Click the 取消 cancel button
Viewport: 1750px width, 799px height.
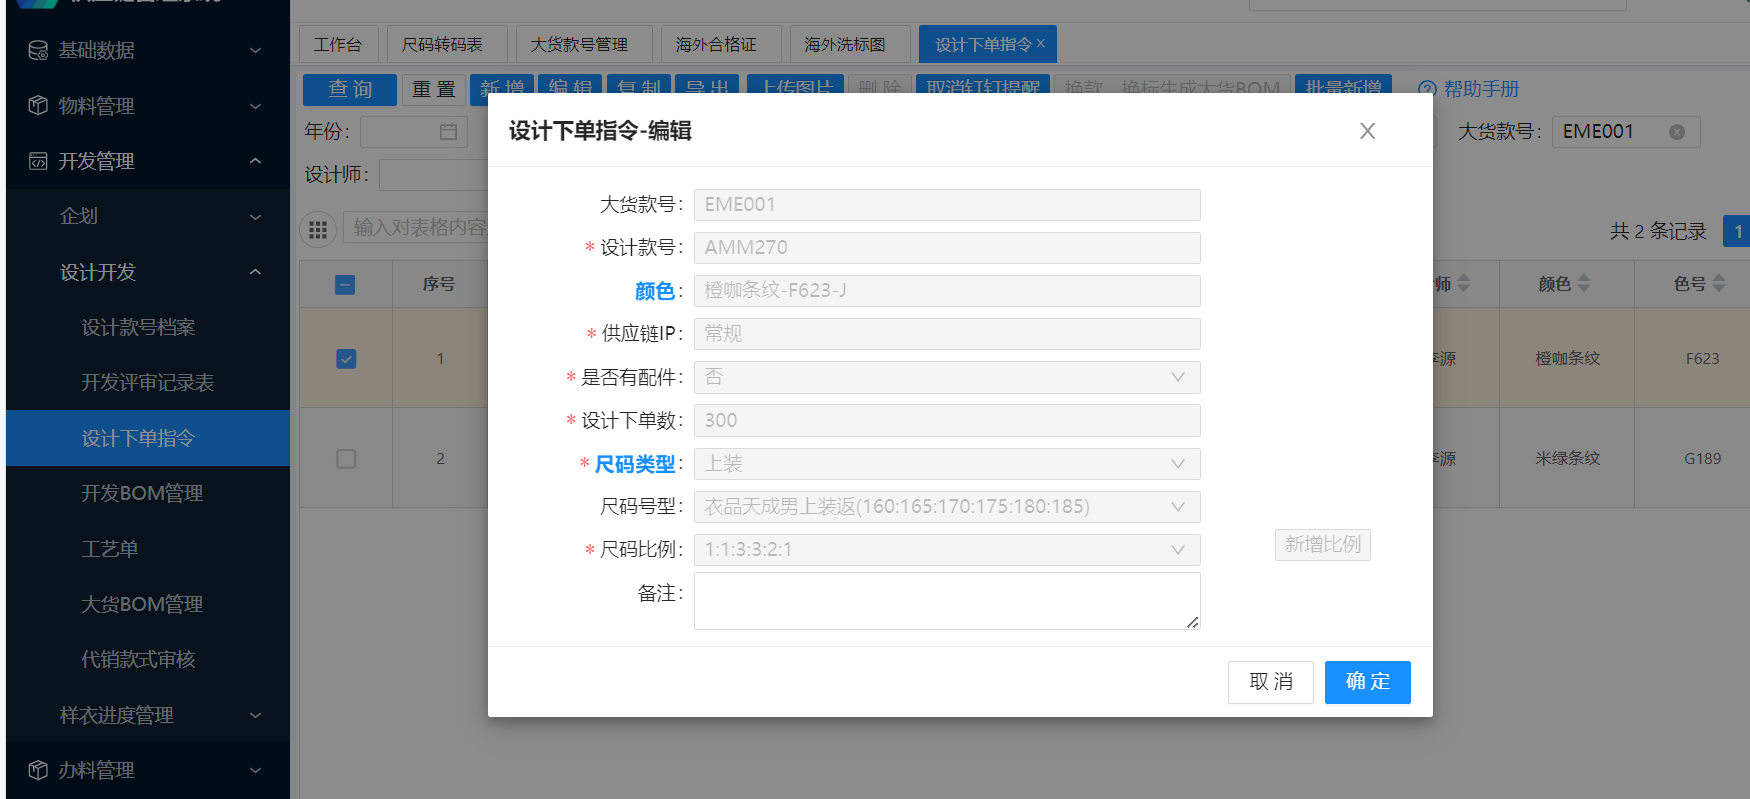pos(1270,682)
